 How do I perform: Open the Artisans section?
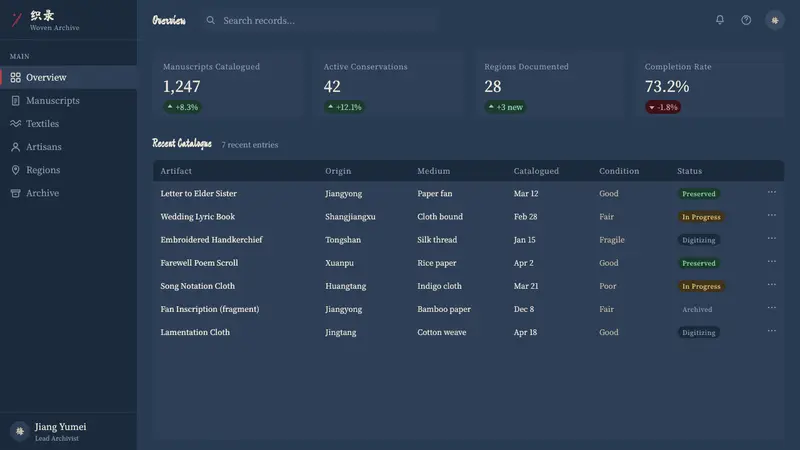click(68, 147)
